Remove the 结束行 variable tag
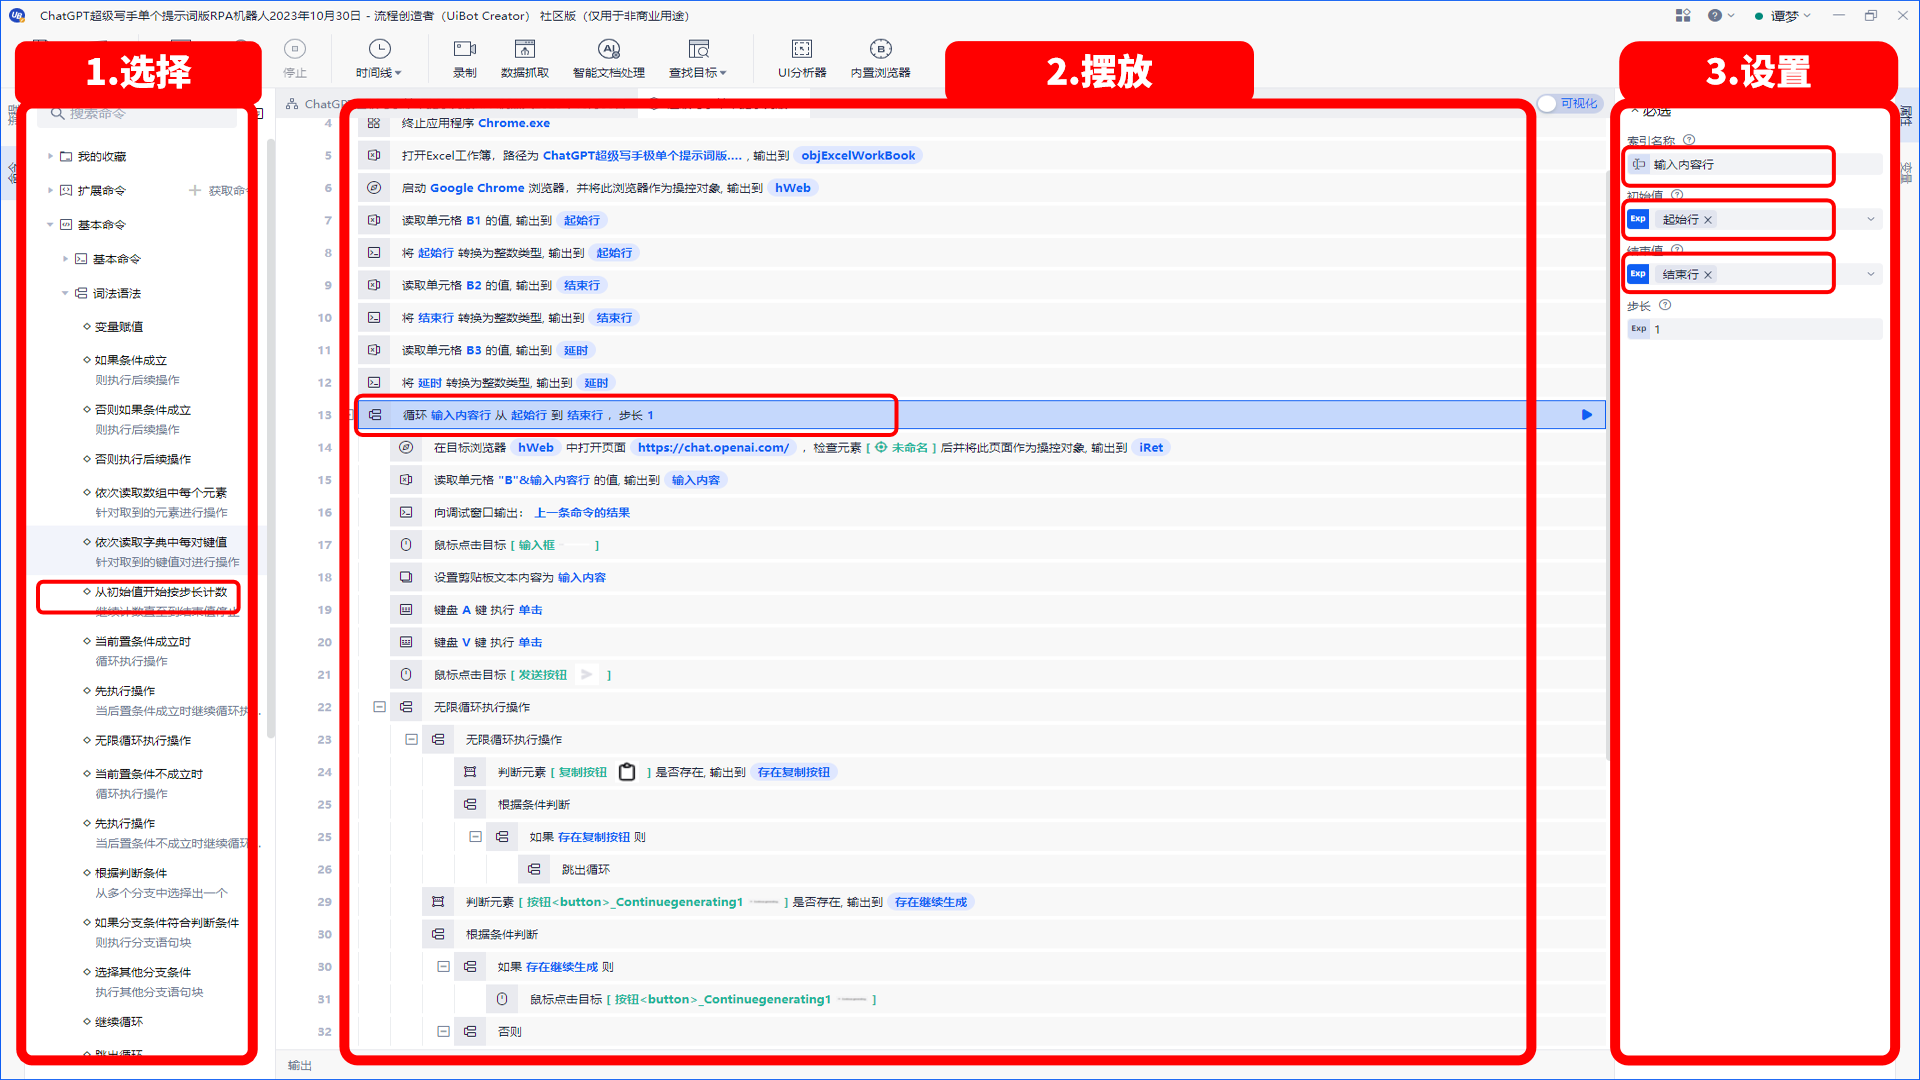Image resolution: width=1920 pixels, height=1080 pixels. click(x=1708, y=275)
